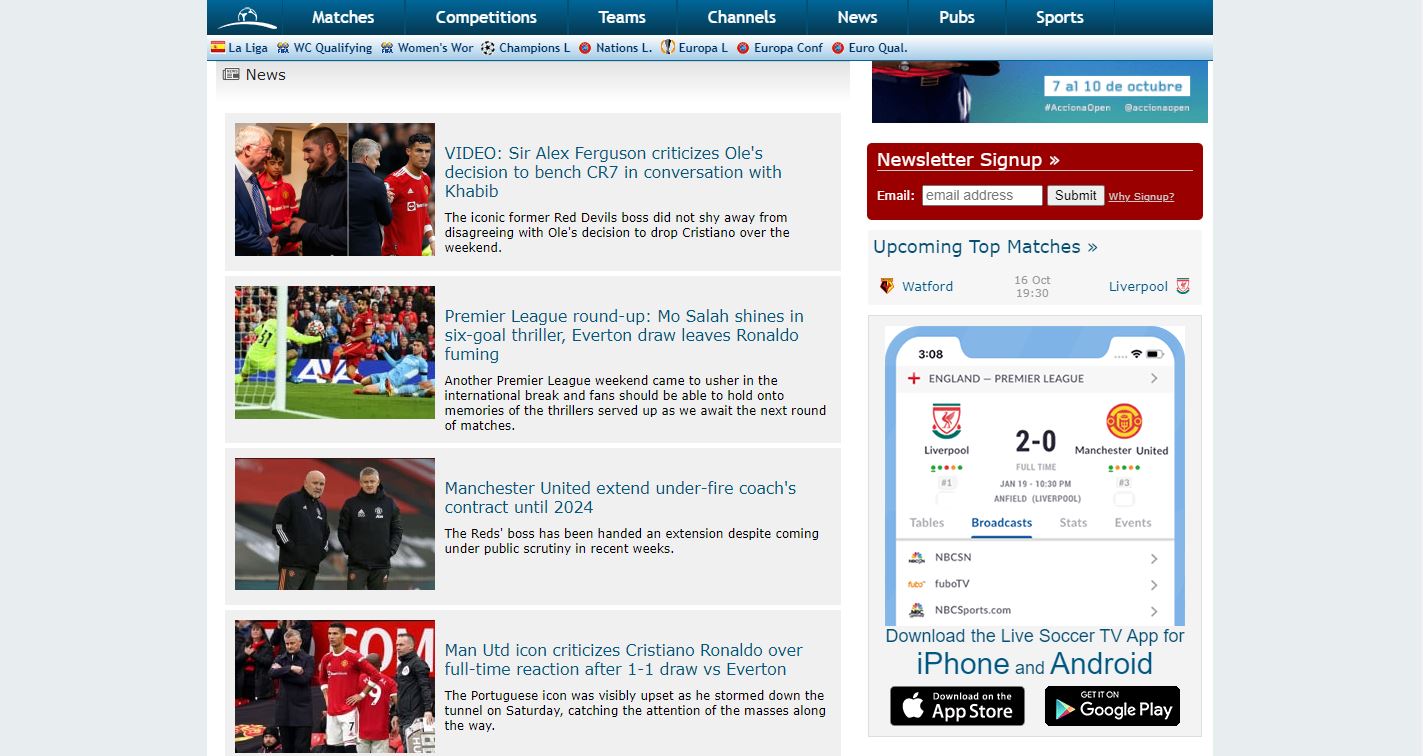Click the Watford club crest icon
1423x756 pixels.
point(886,286)
